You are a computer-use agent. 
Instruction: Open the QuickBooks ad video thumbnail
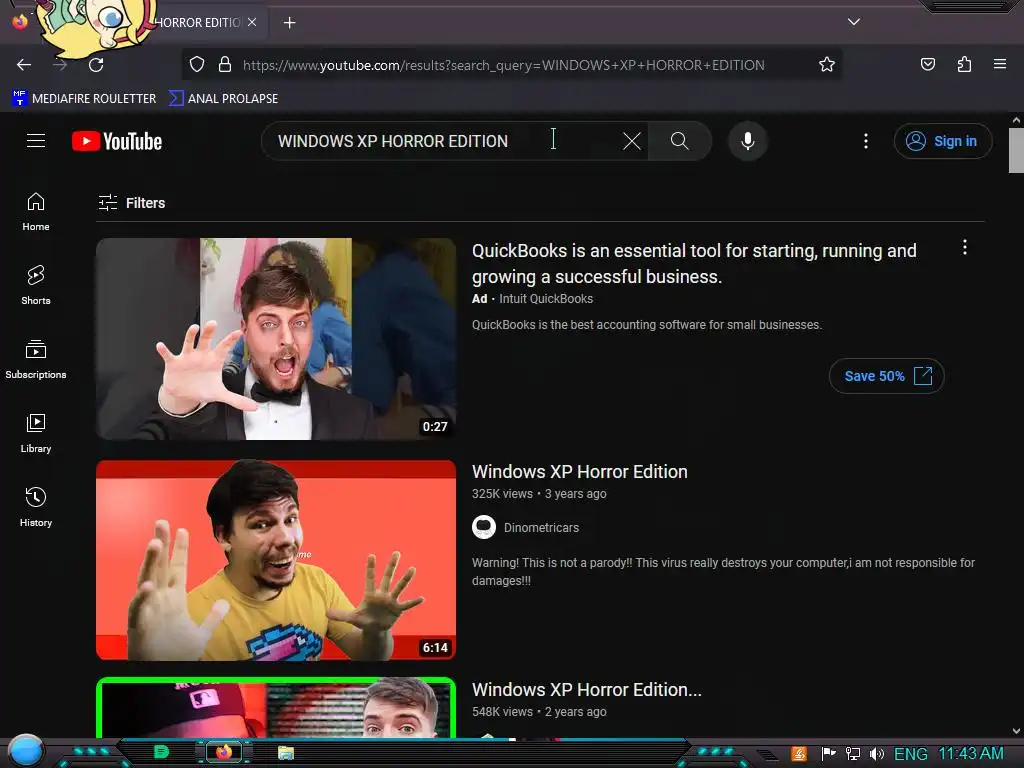(x=276, y=338)
